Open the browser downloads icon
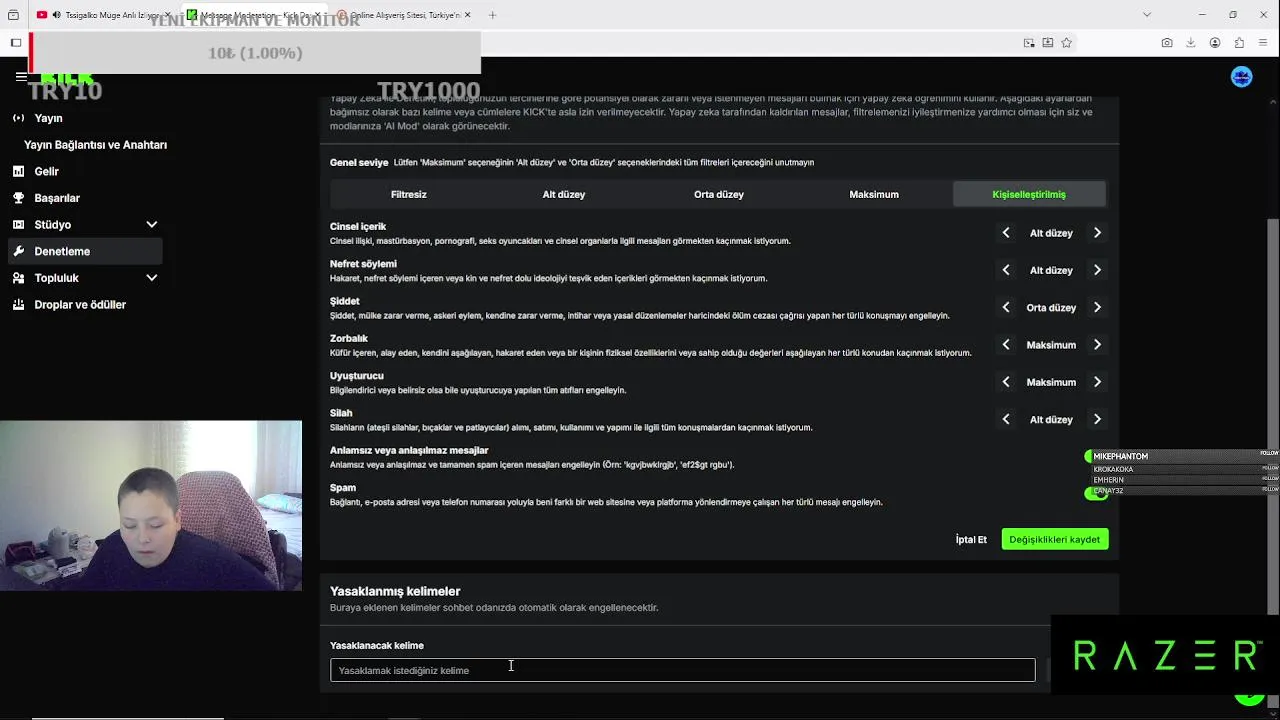The height and width of the screenshot is (720, 1280). click(1190, 43)
